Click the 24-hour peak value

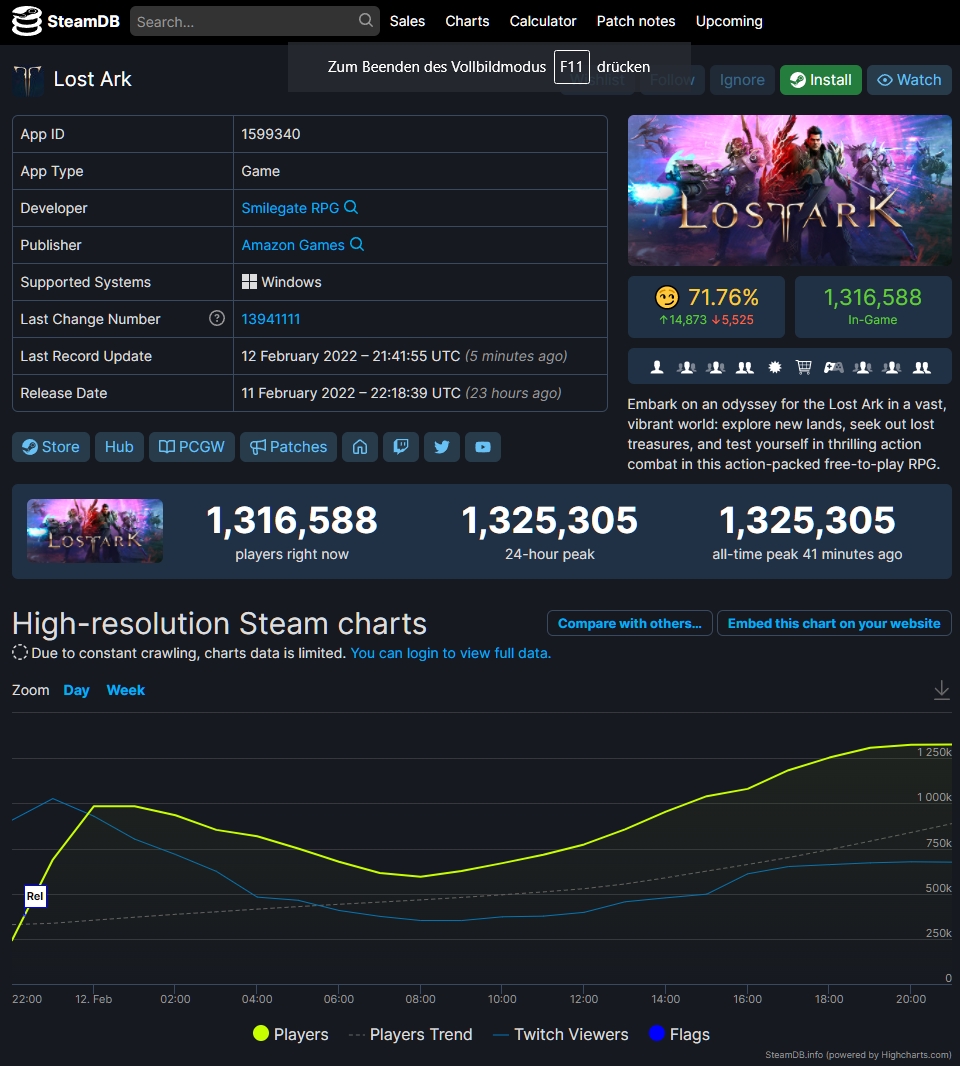point(549,520)
